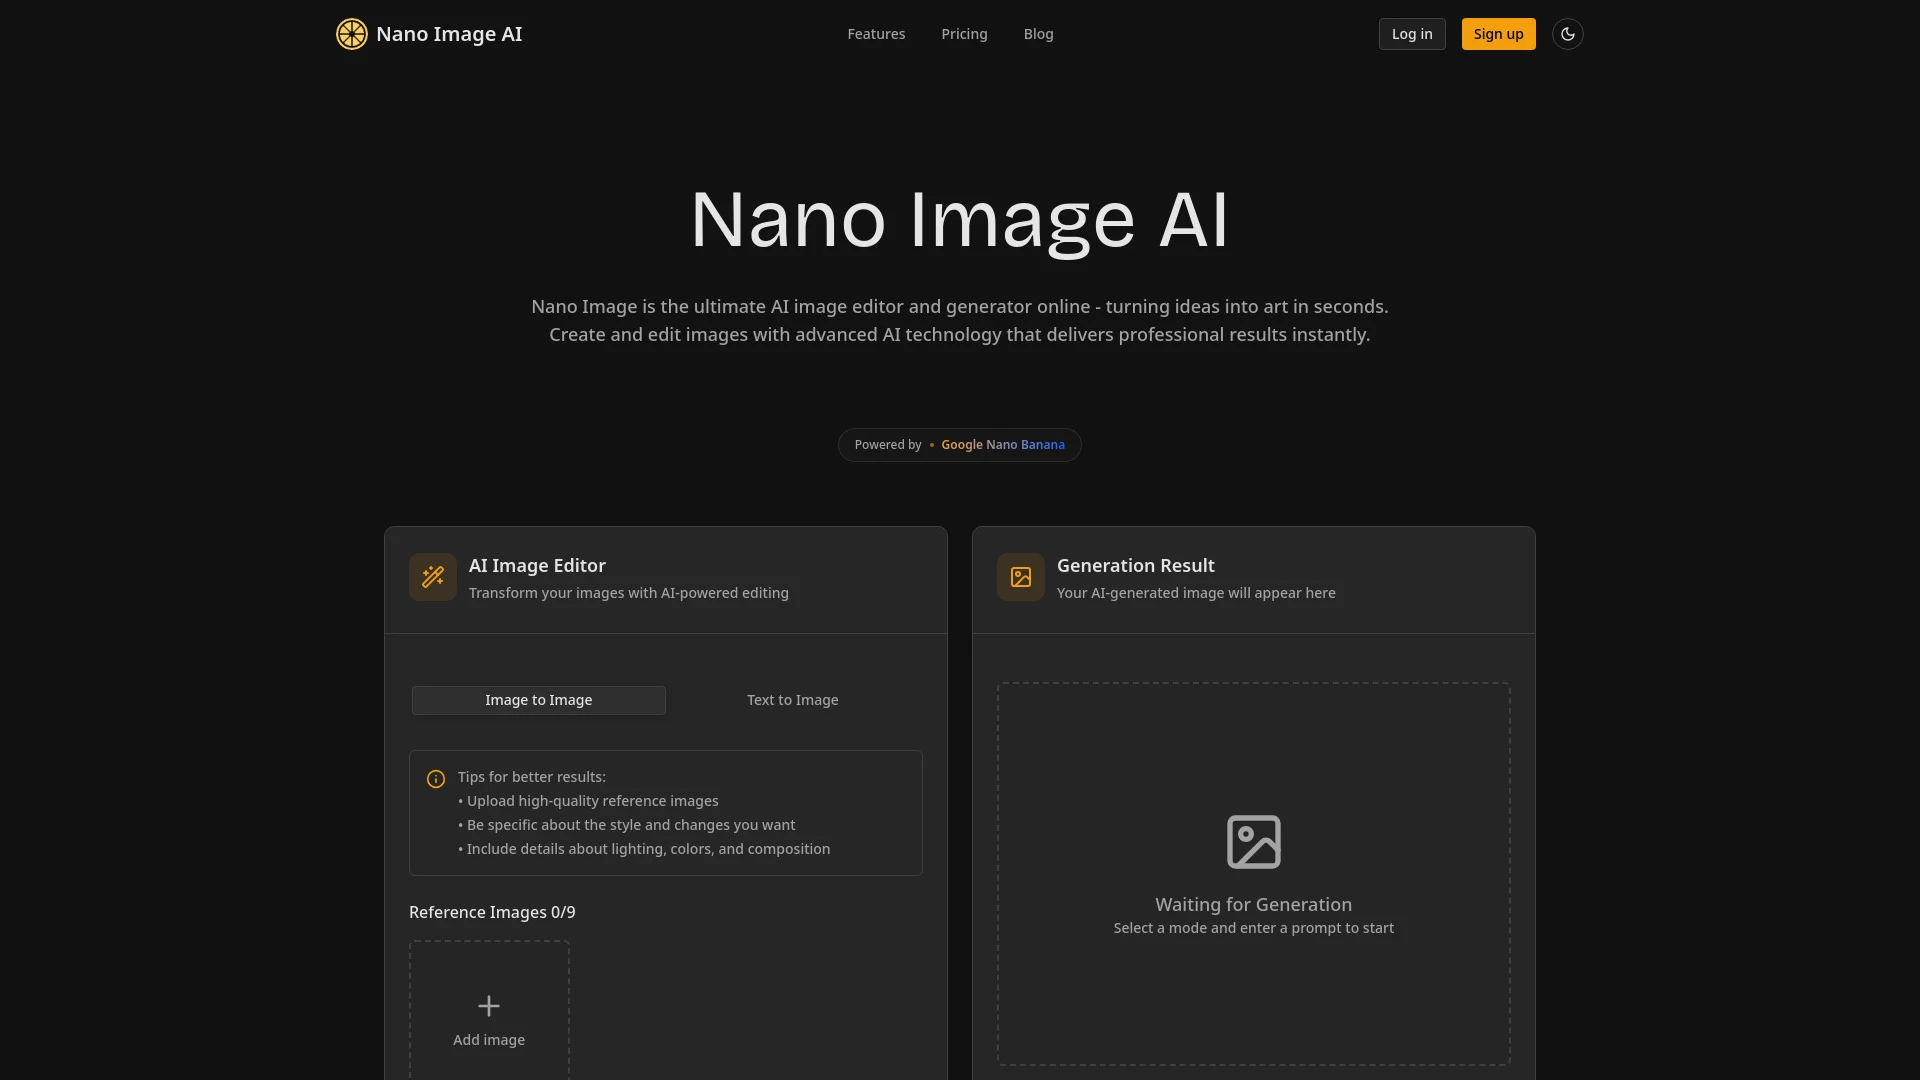Follow the Google Nano Banana link

click(x=1003, y=444)
